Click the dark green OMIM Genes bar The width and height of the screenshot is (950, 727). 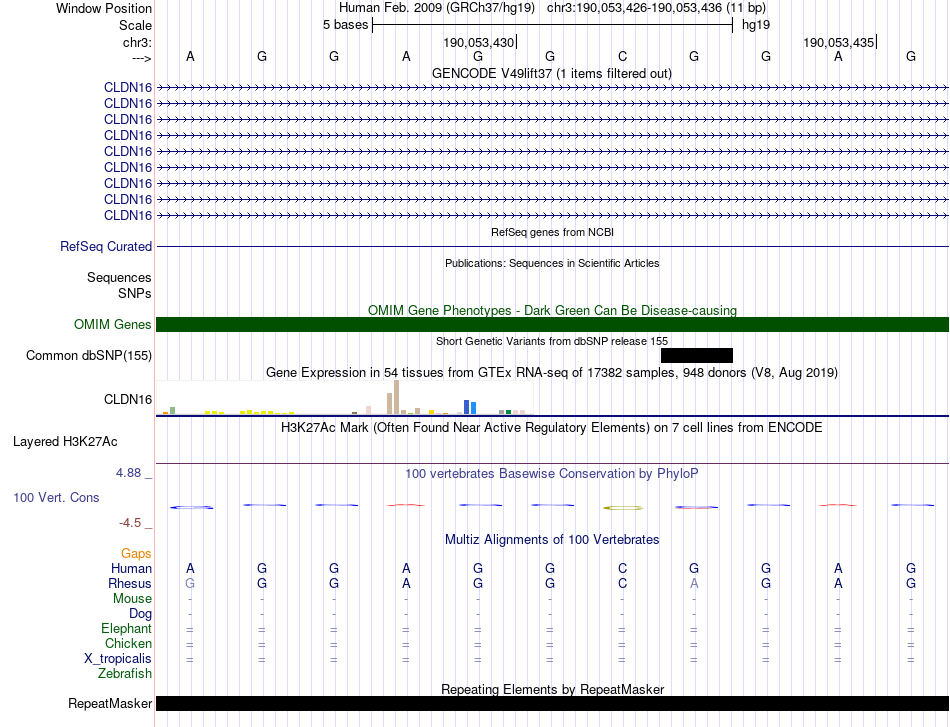(553, 325)
